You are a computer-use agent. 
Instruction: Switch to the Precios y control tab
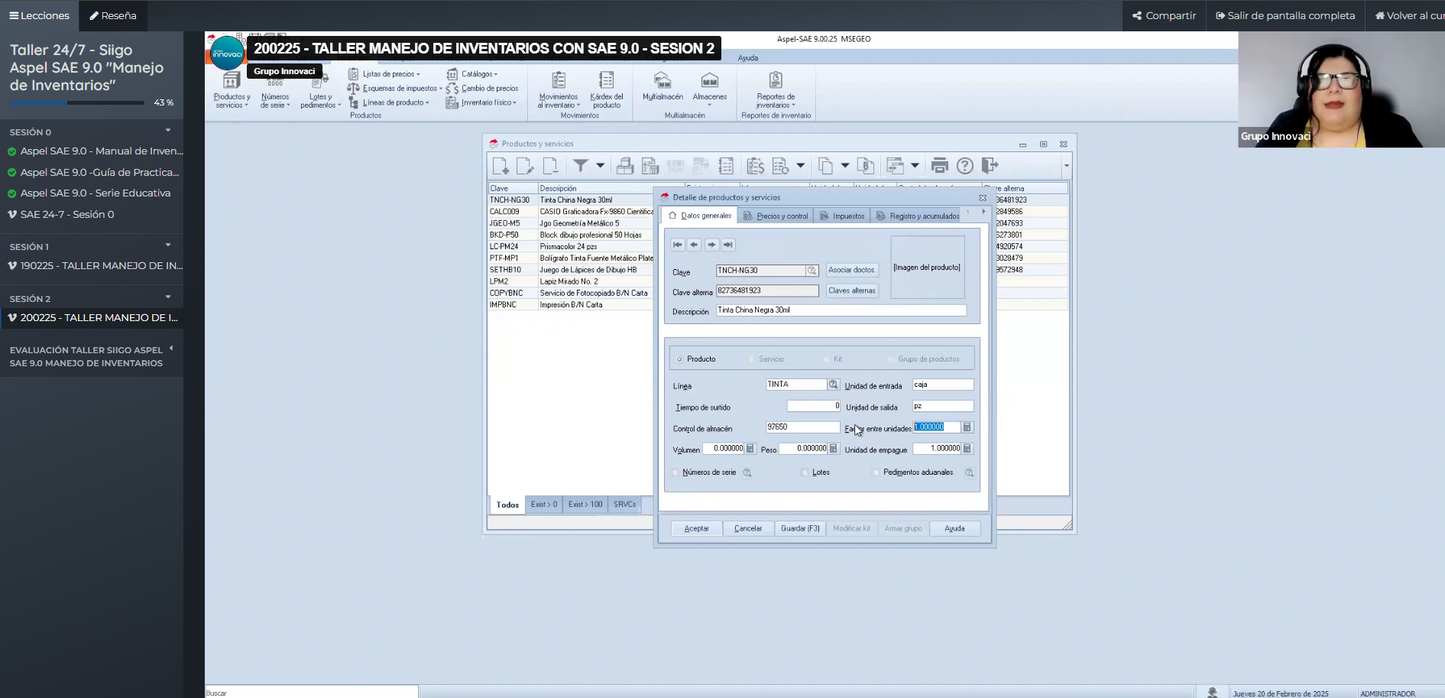[776, 216]
